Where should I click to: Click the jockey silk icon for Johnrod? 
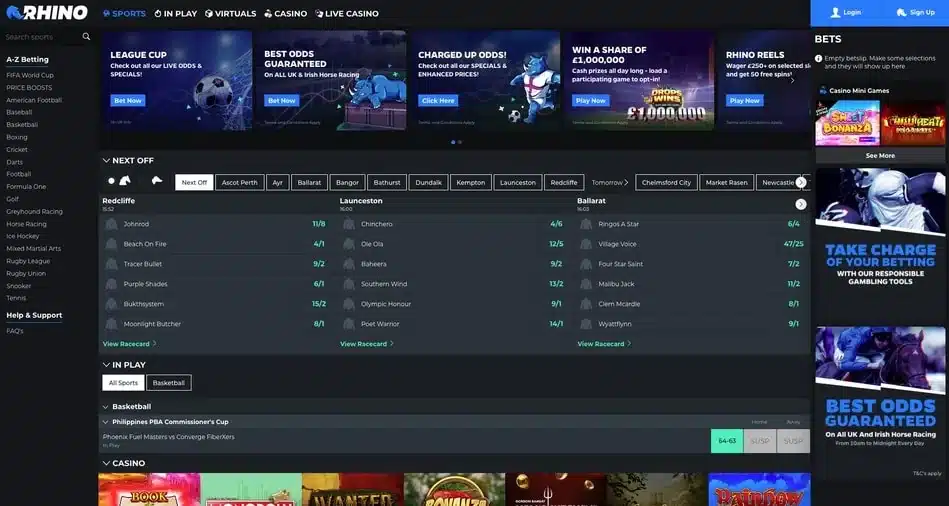pos(111,224)
